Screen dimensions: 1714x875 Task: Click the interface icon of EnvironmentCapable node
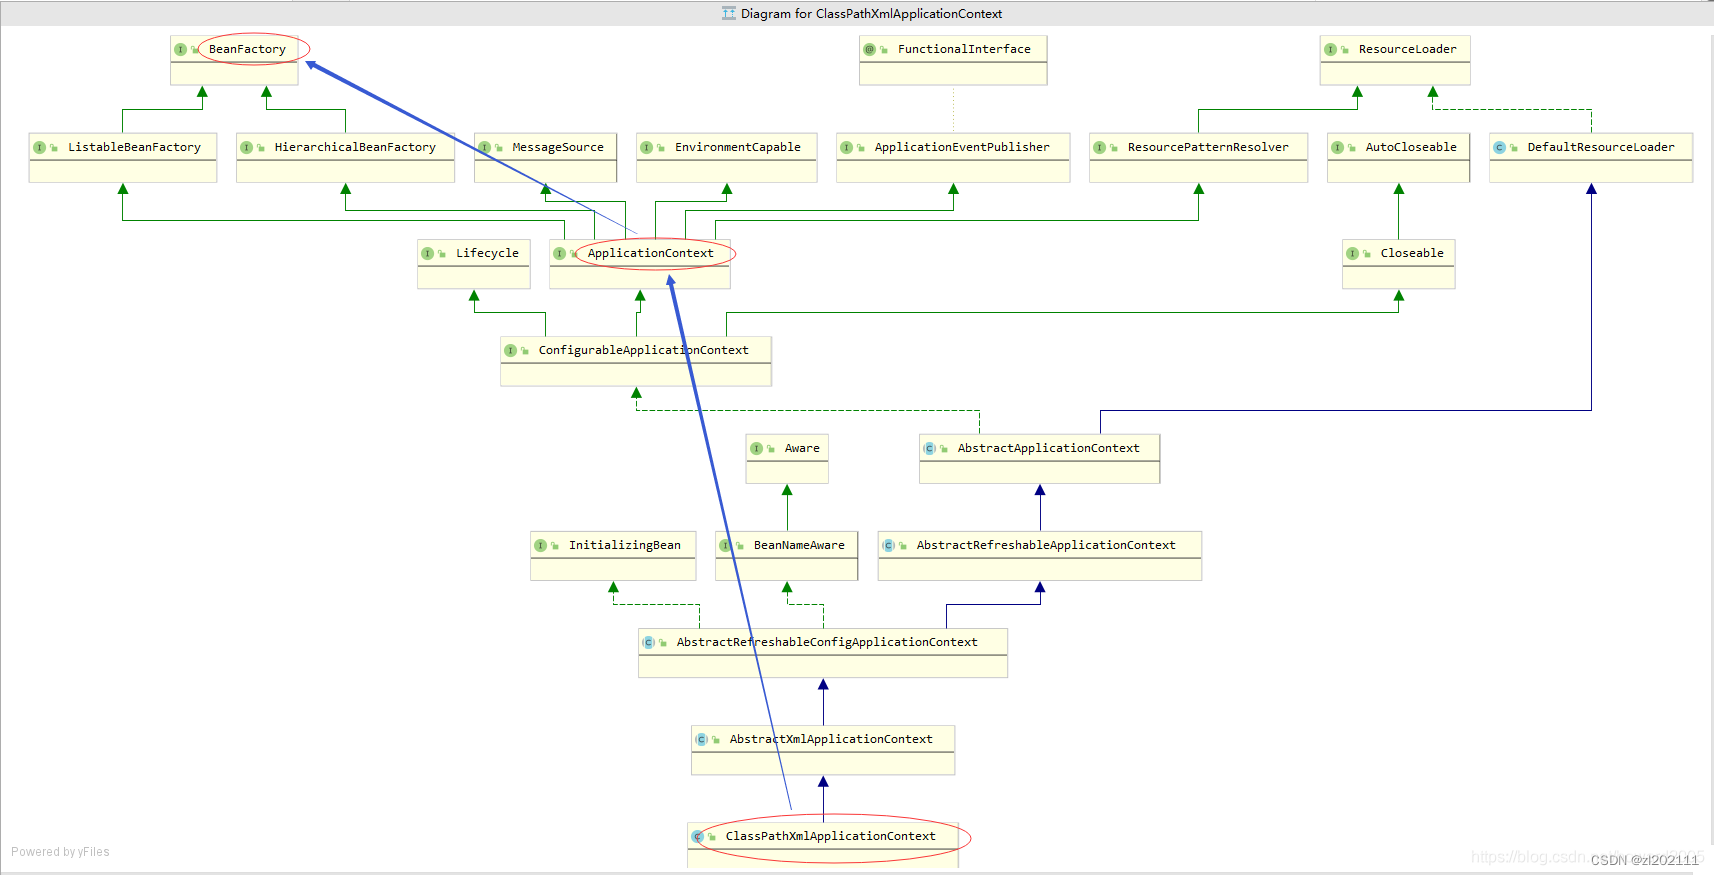pos(646,147)
